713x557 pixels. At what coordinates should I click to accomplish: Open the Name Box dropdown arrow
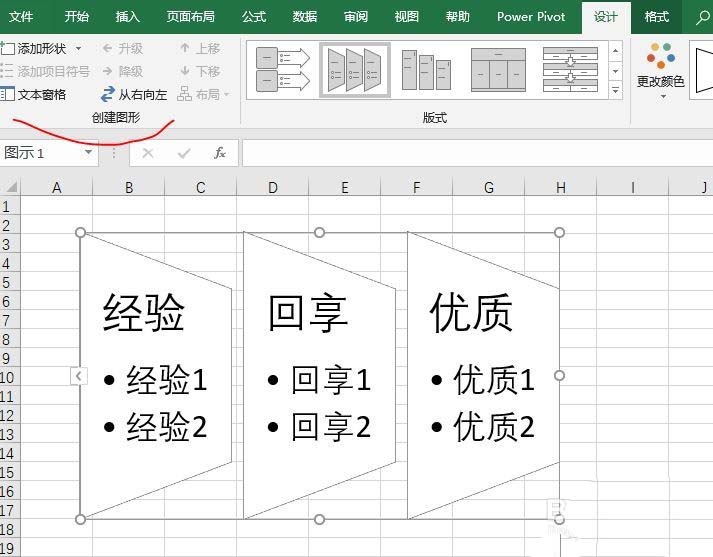(89, 152)
